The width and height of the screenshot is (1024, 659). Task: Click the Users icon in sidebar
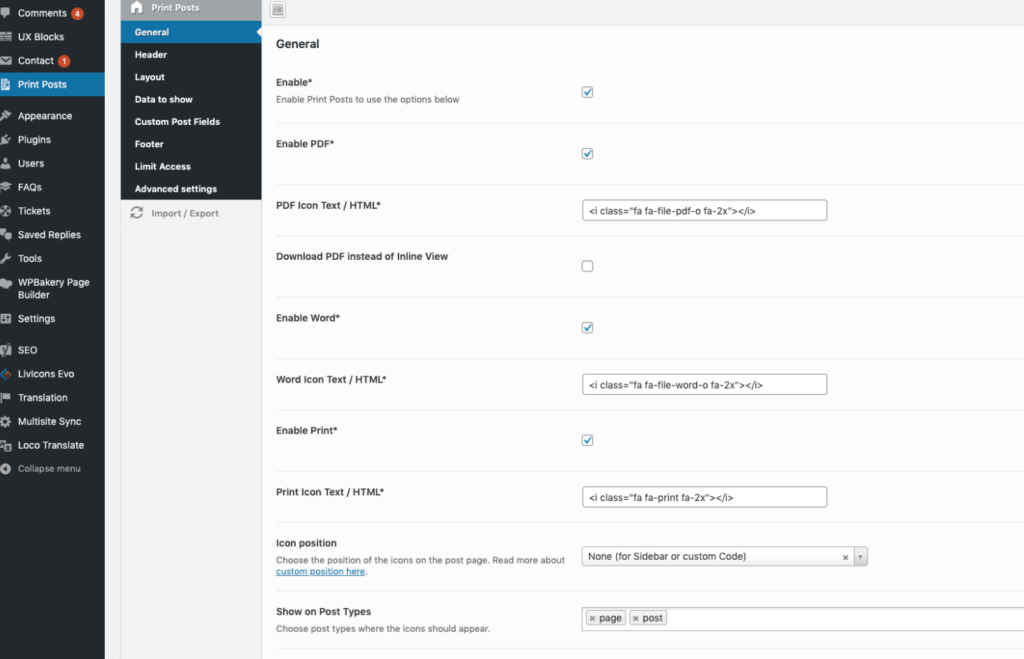[7, 163]
